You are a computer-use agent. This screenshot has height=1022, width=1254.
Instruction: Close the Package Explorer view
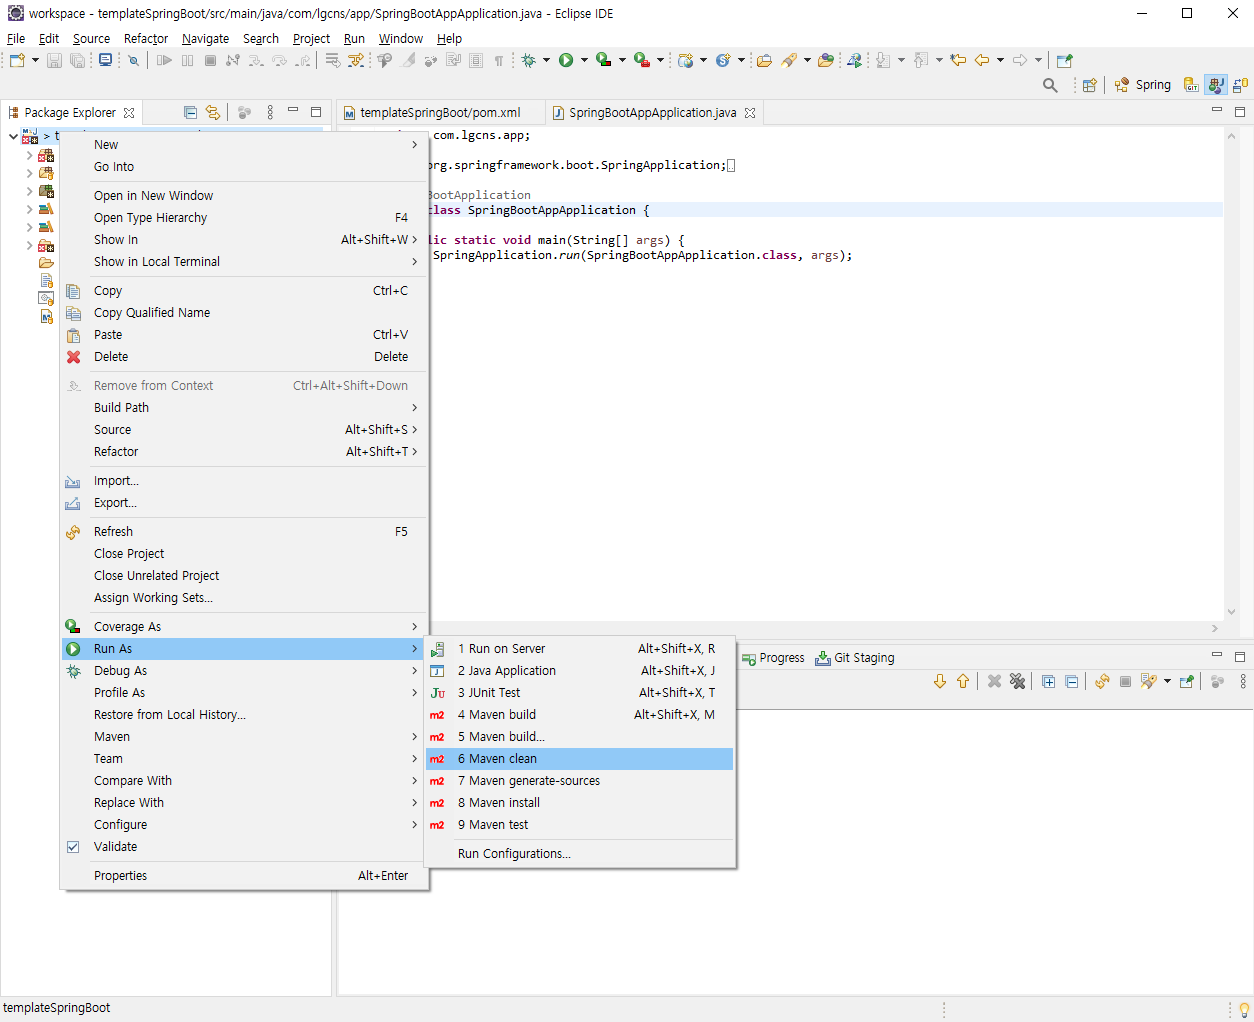(129, 113)
